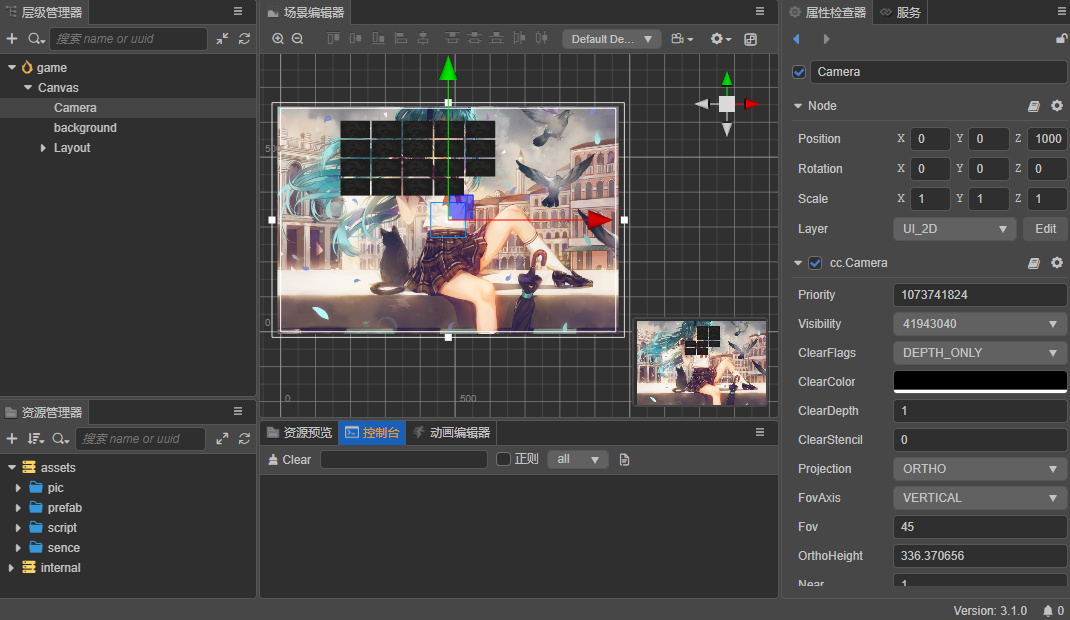Viewport: 1070px width, 620px height.
Task: Expand the Layout node in hierarchy
Action: [43, 148]
